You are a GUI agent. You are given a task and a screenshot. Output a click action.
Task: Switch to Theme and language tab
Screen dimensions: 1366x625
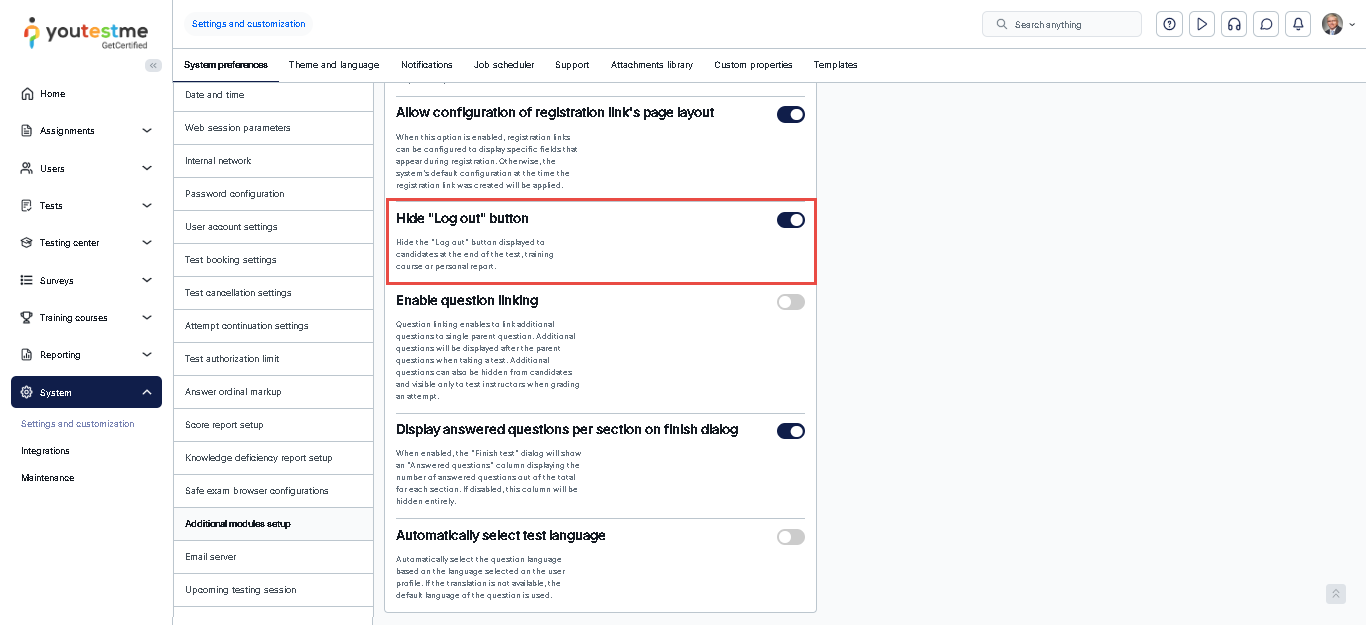point(334,65)
